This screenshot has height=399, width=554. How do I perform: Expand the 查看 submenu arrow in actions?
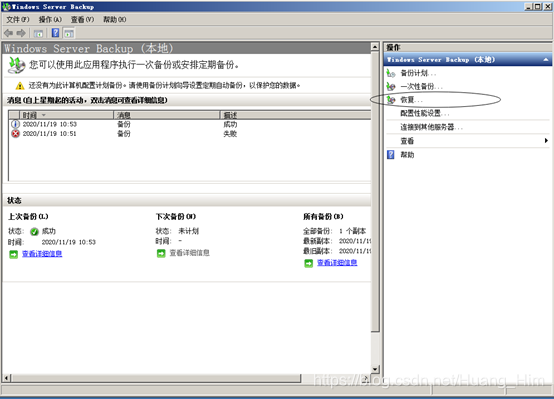pos(546,141)
